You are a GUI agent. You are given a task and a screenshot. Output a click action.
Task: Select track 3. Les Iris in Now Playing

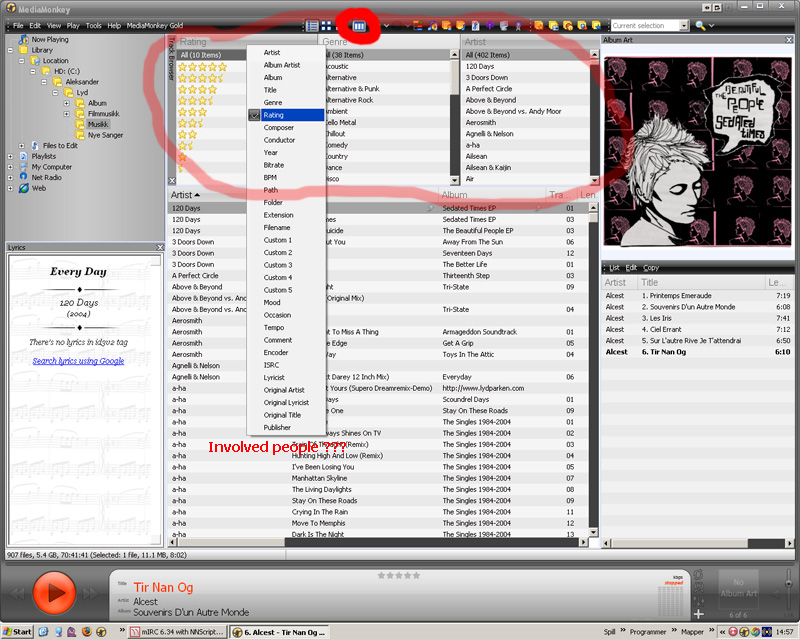[697, 318]
